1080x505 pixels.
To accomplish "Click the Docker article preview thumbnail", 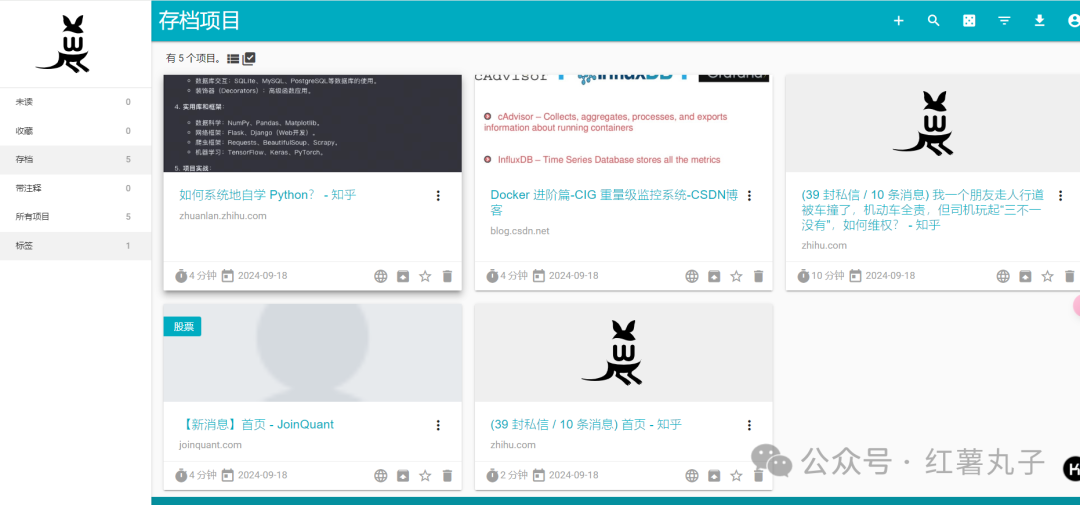I will coord(623,122).
